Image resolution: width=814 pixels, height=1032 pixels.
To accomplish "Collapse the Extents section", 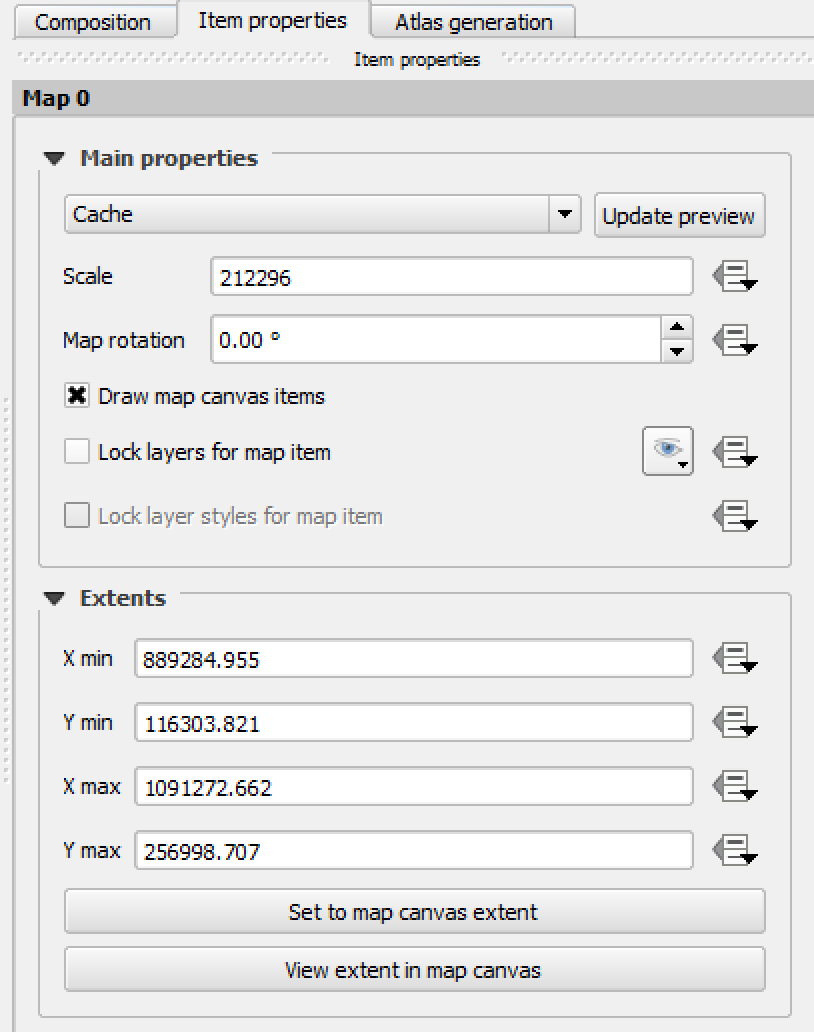I will pos(56,598).
